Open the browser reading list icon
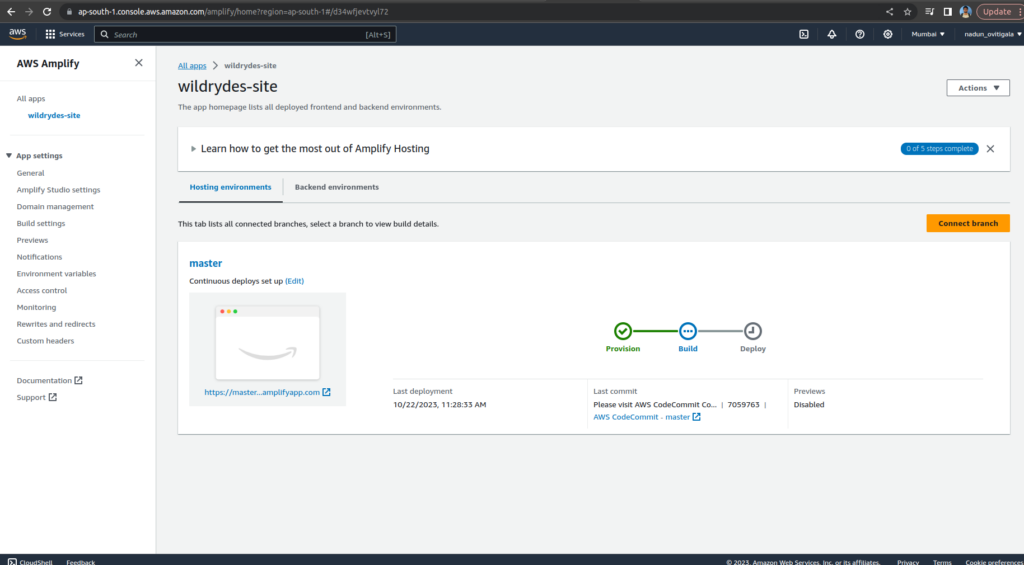Viewport: 1024px width, 565px height. point(929,12)
